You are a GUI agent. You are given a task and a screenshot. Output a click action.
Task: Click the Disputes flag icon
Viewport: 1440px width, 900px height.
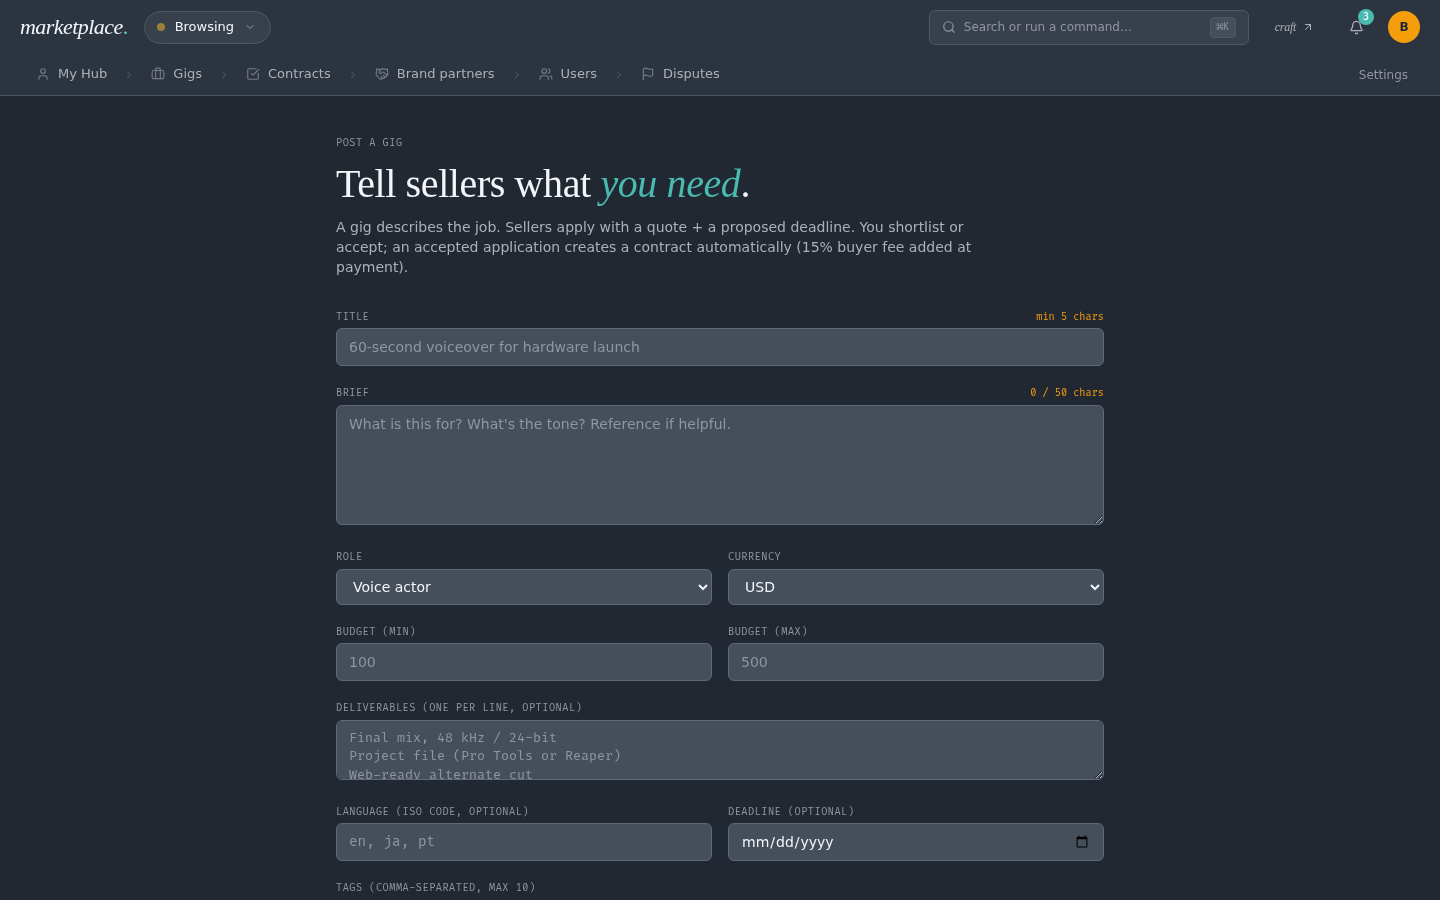pyautogui.click(x=648, y=74)
